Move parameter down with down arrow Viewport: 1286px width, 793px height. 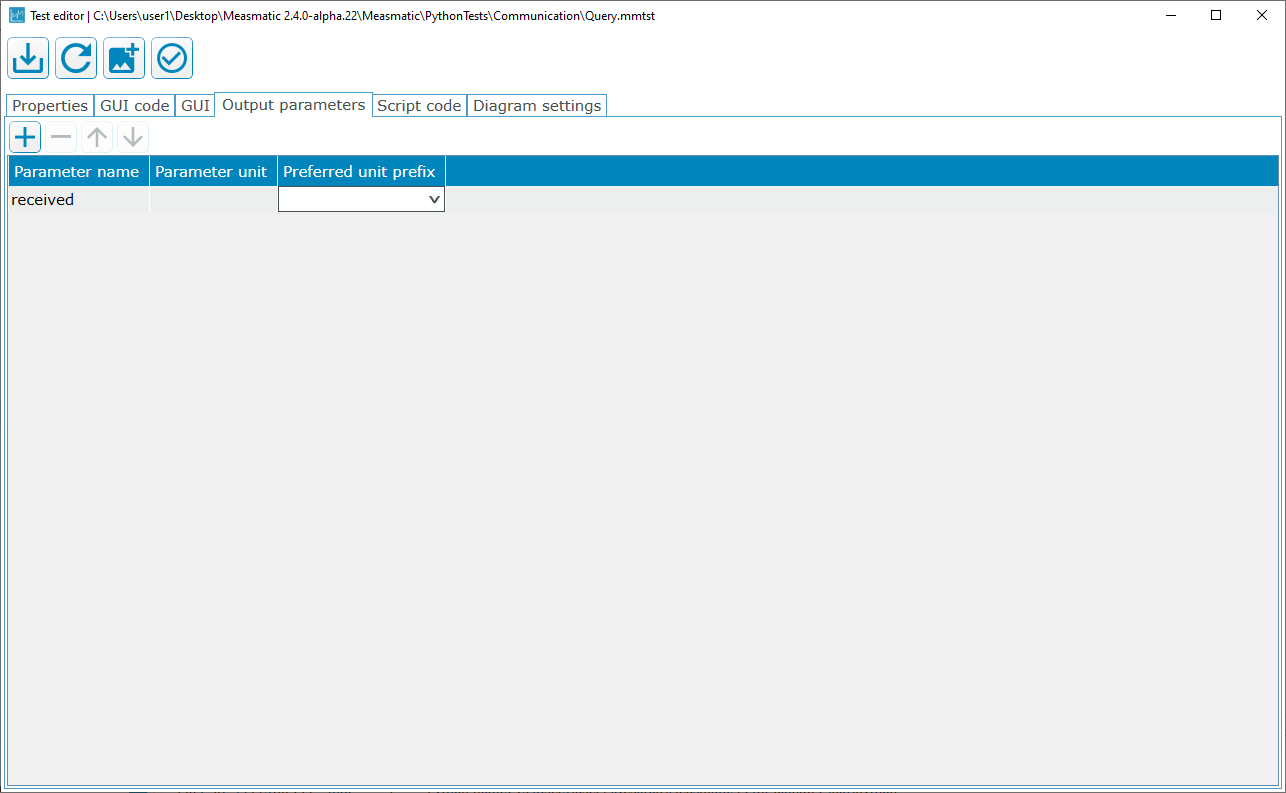[133, 137]
